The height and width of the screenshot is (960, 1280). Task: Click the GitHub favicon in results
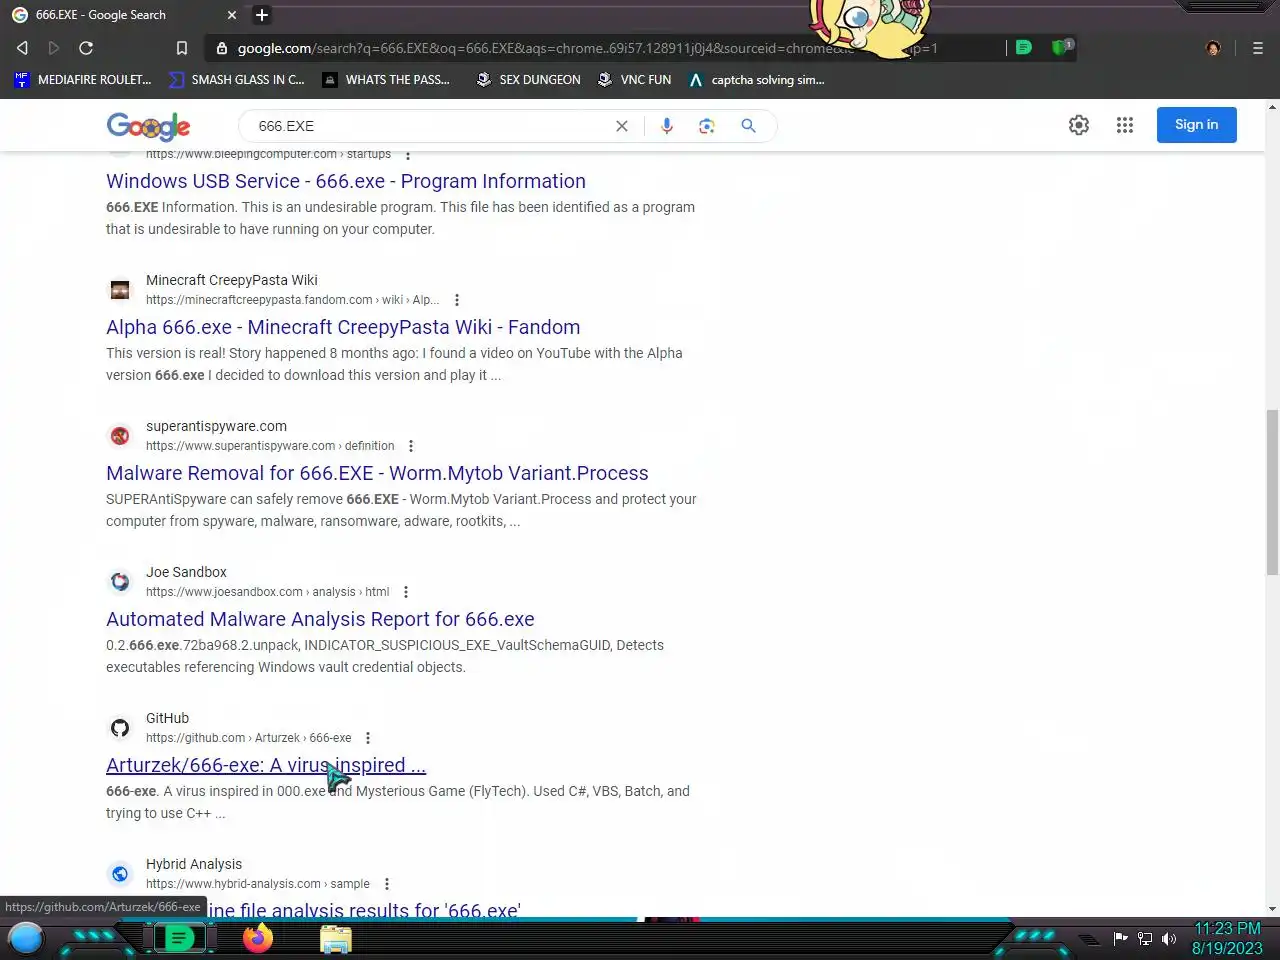120,728
